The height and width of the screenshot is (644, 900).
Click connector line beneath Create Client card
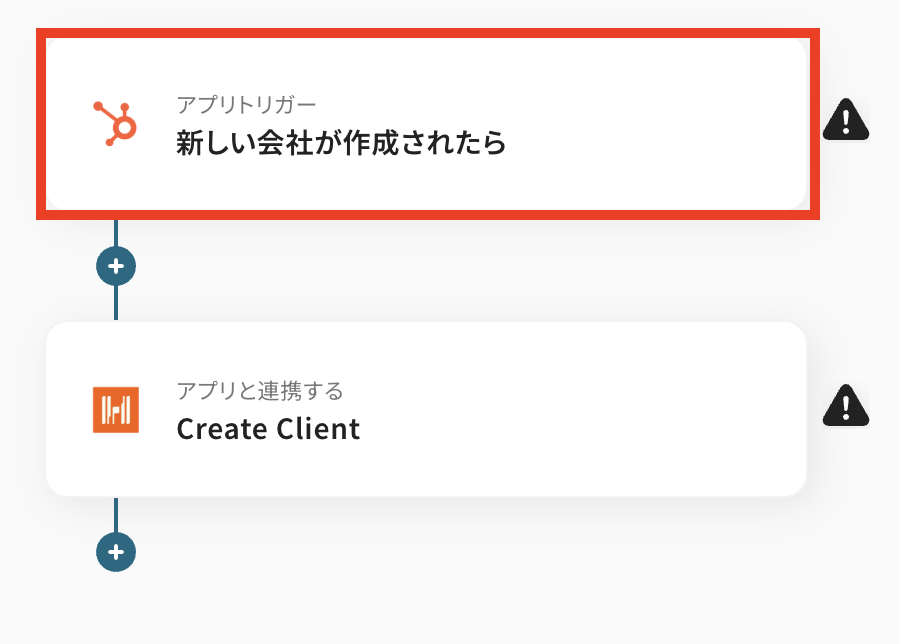point(116,514)
